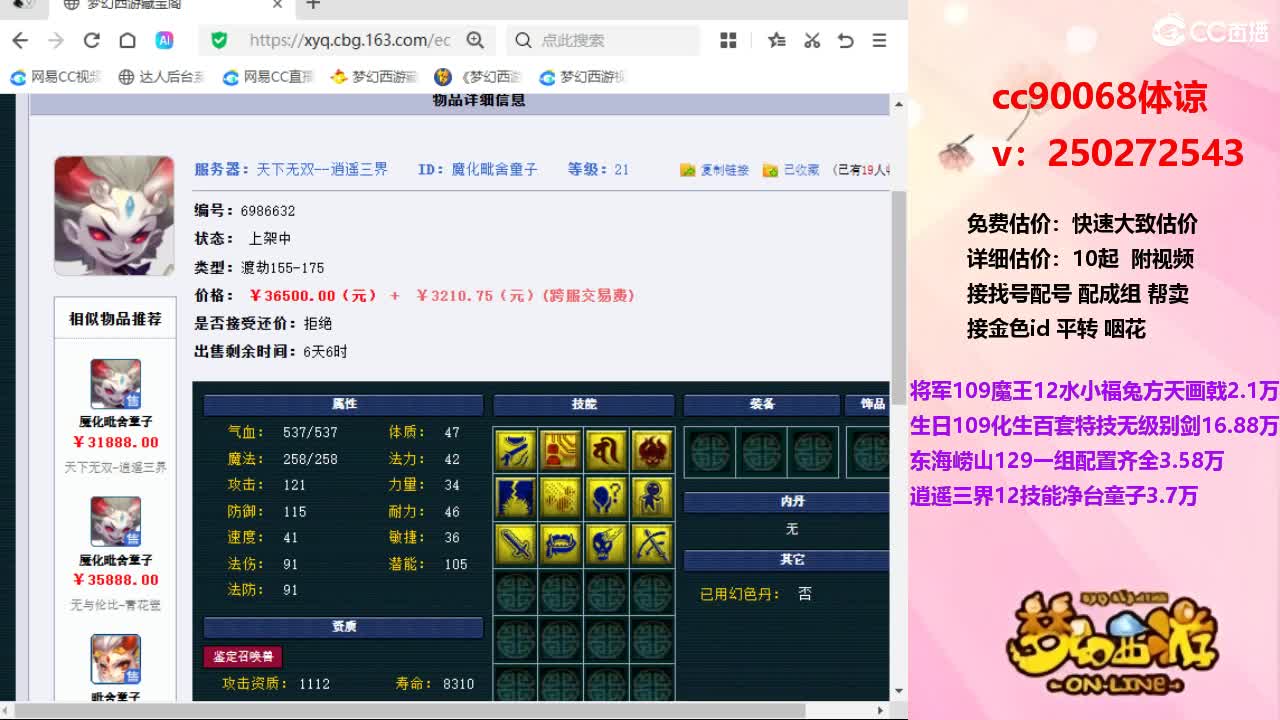
Task: Open the ¥35888.00 similar item thumbnail
Action: pos(116,522)
